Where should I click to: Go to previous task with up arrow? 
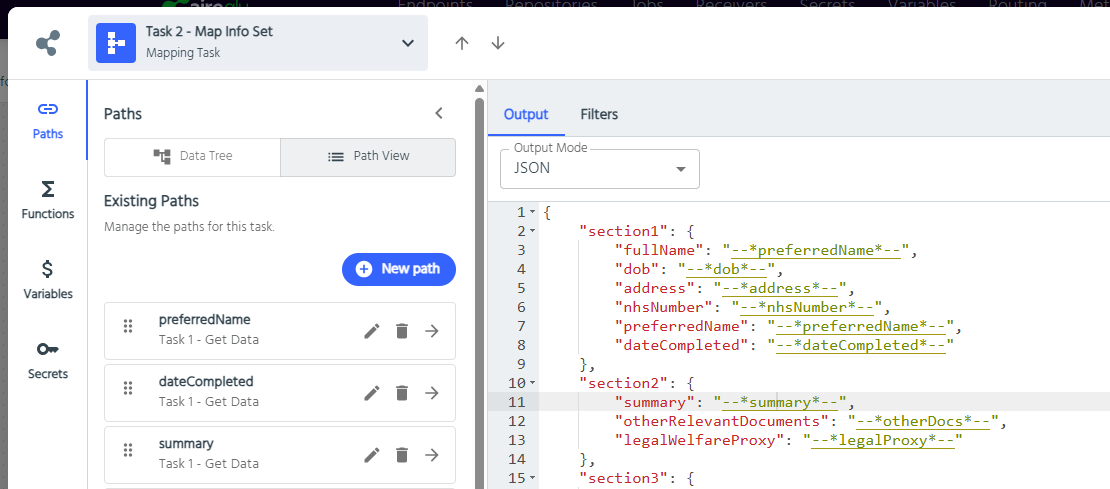461,43
